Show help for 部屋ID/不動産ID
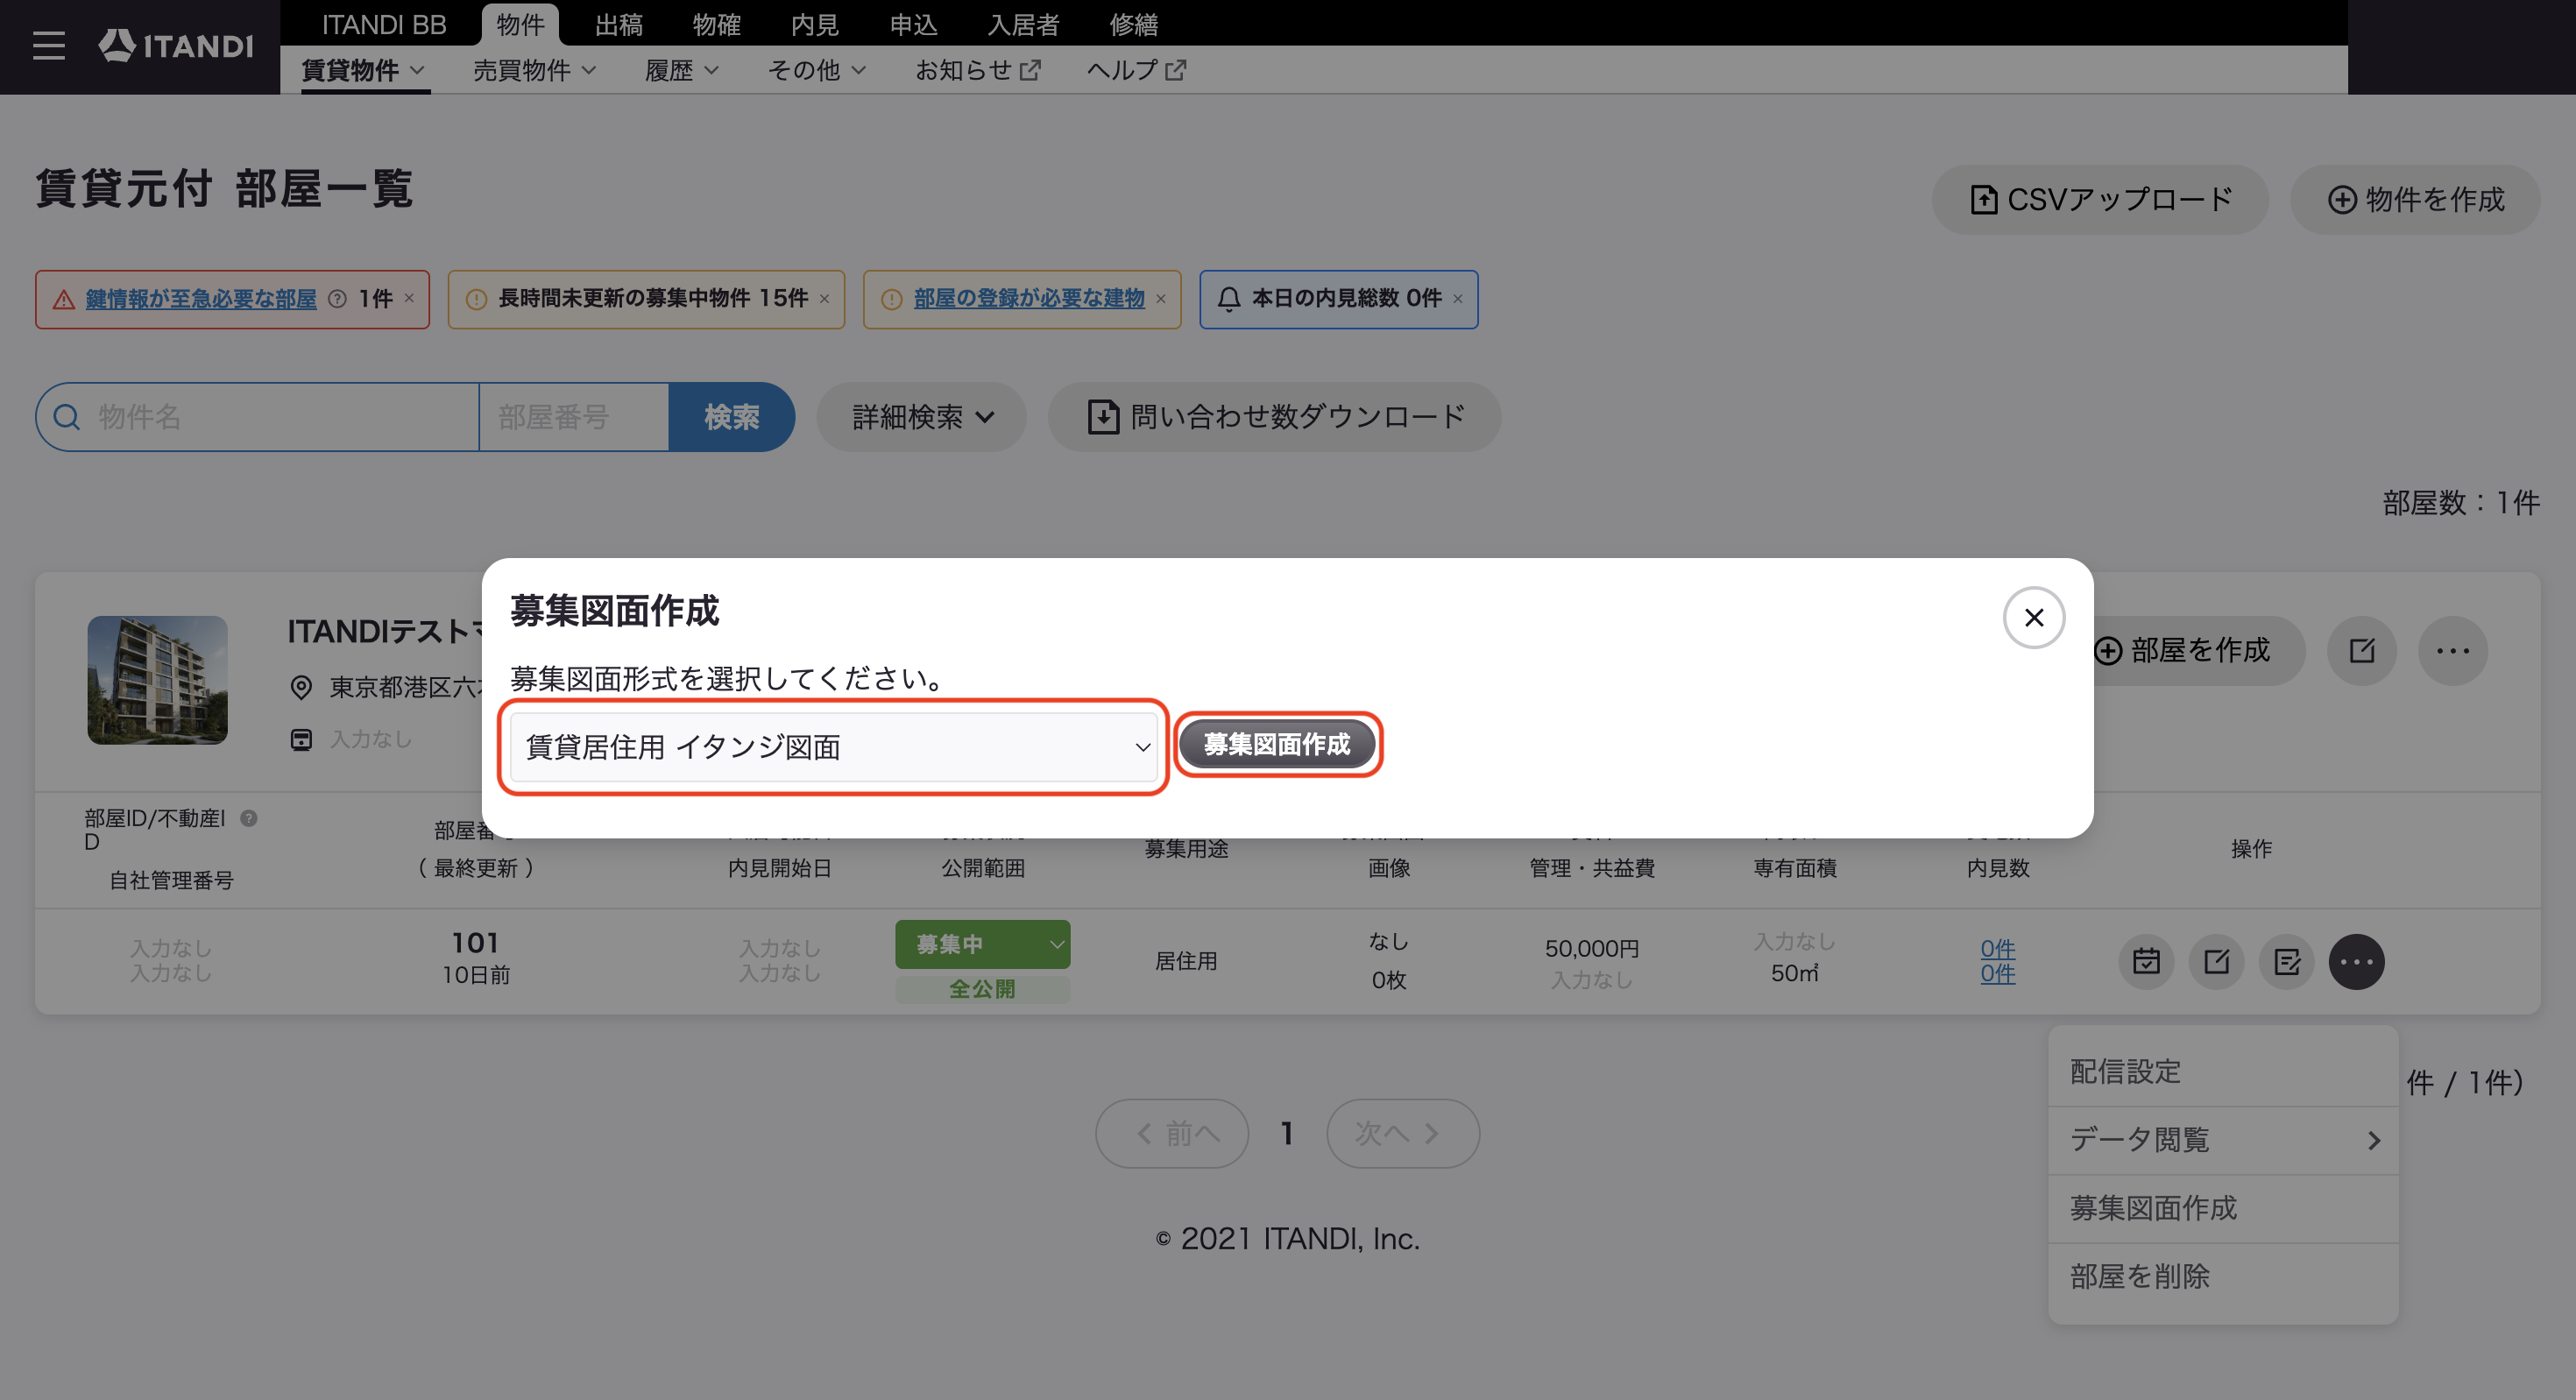This screenshot has width=2576, height=1400. (249, 818)
